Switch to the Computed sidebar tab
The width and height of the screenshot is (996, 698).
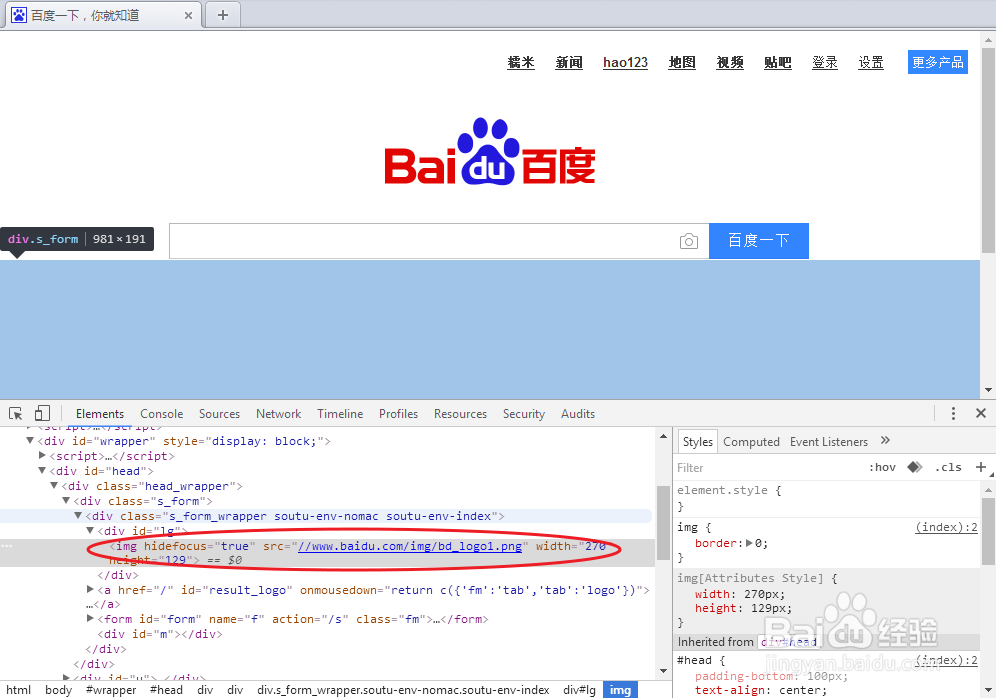point(751,441)
